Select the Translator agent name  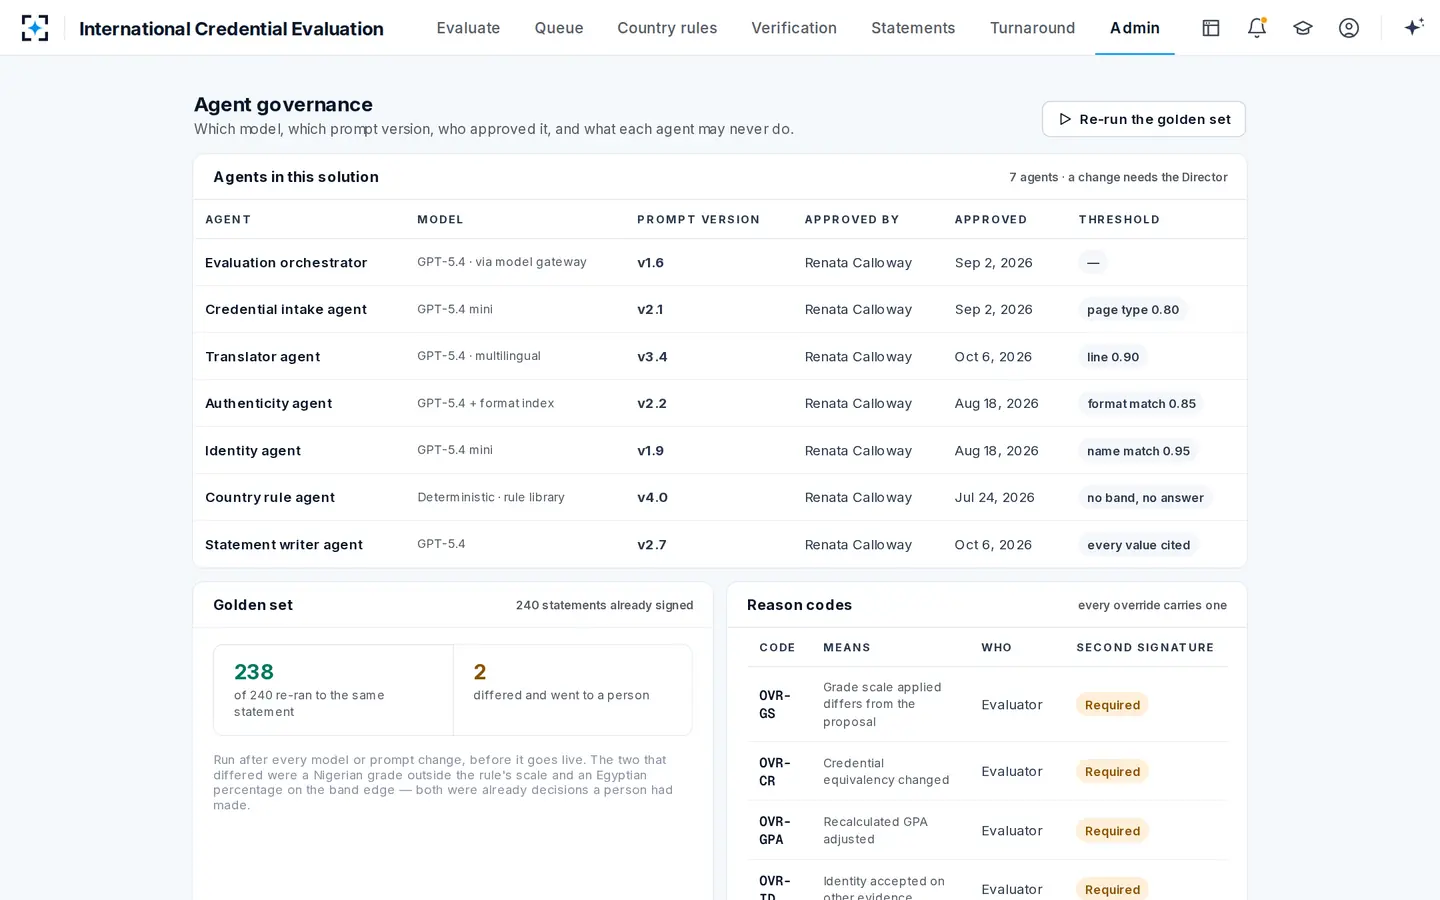(263, 357)
